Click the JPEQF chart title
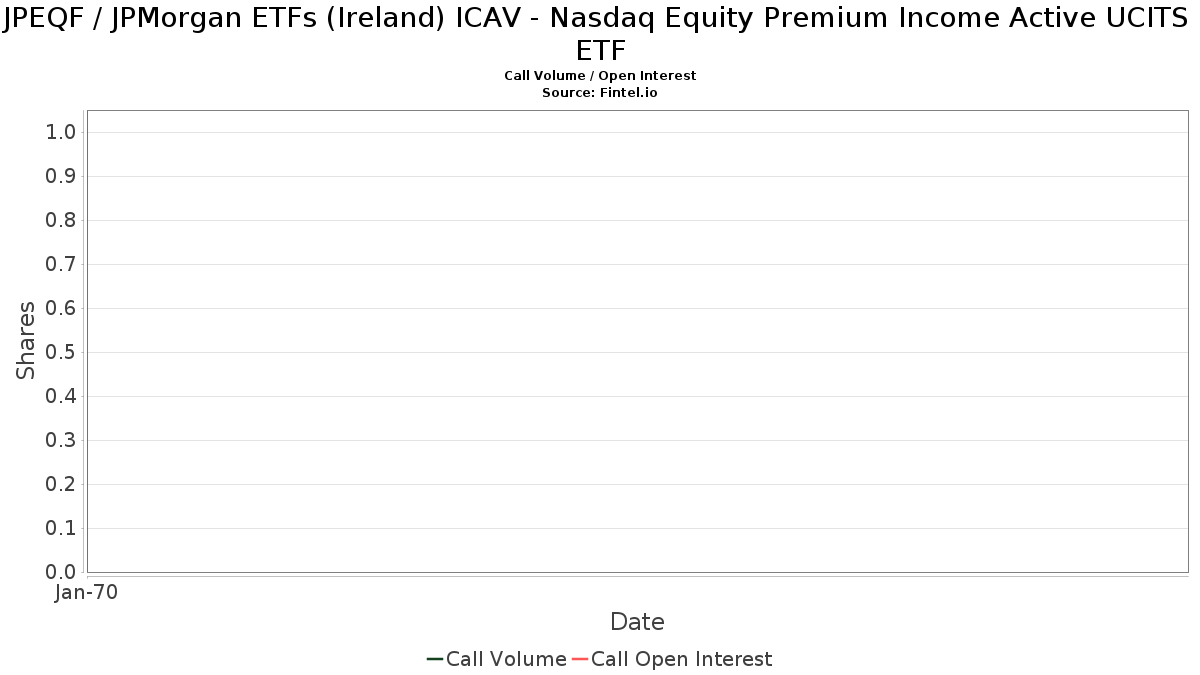This screenshot has width=1200, height=675. tap(600, 34)
